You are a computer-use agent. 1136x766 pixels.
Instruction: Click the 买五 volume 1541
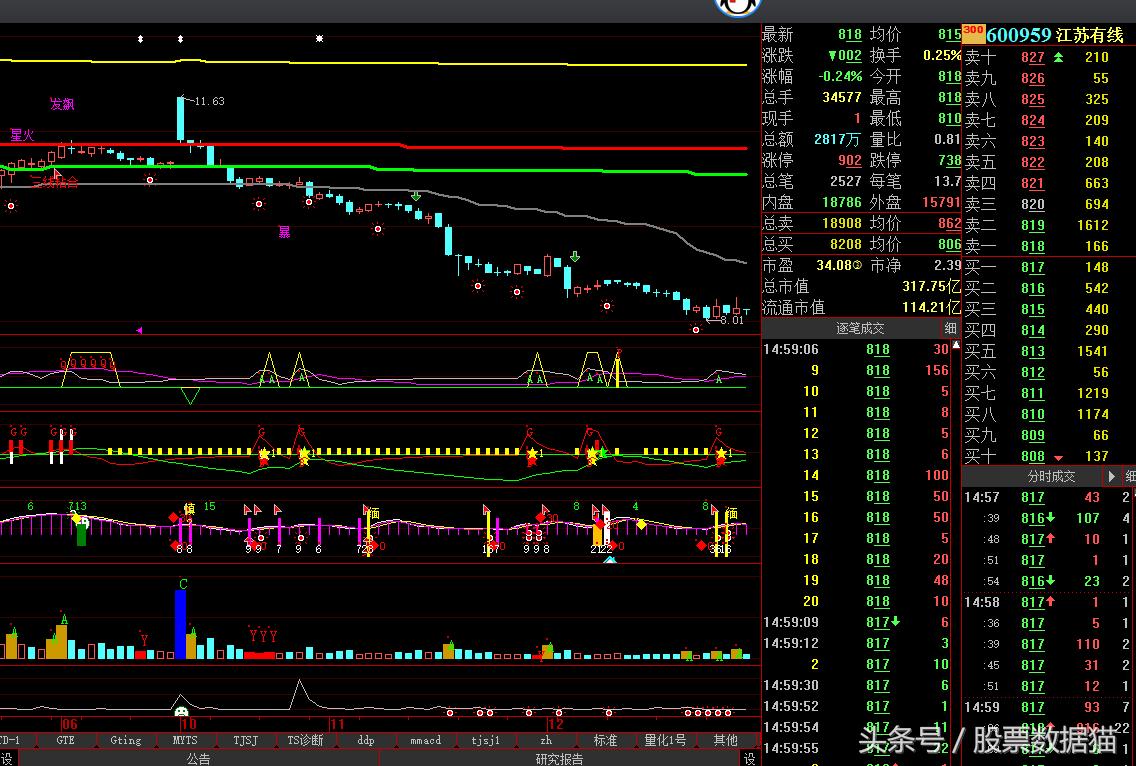pyautogui.click(x=1093, y=351)
